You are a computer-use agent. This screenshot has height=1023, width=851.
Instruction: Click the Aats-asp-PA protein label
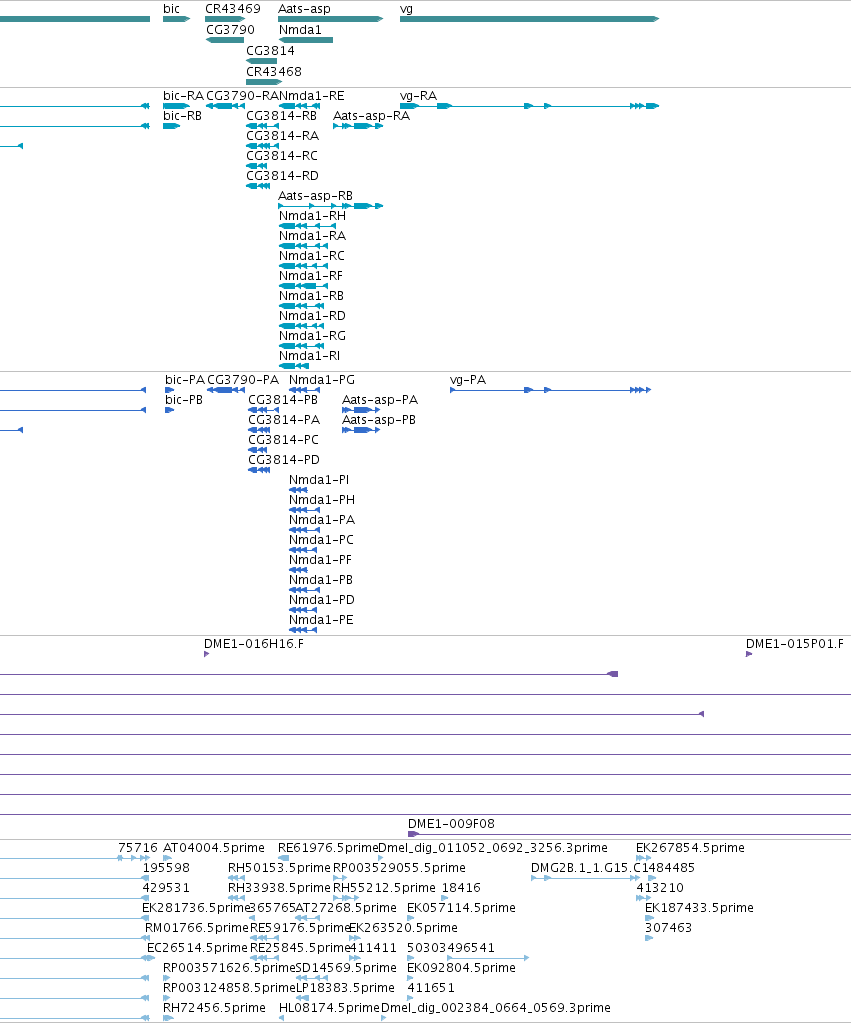pyautogui.click(x=380, y=399)
